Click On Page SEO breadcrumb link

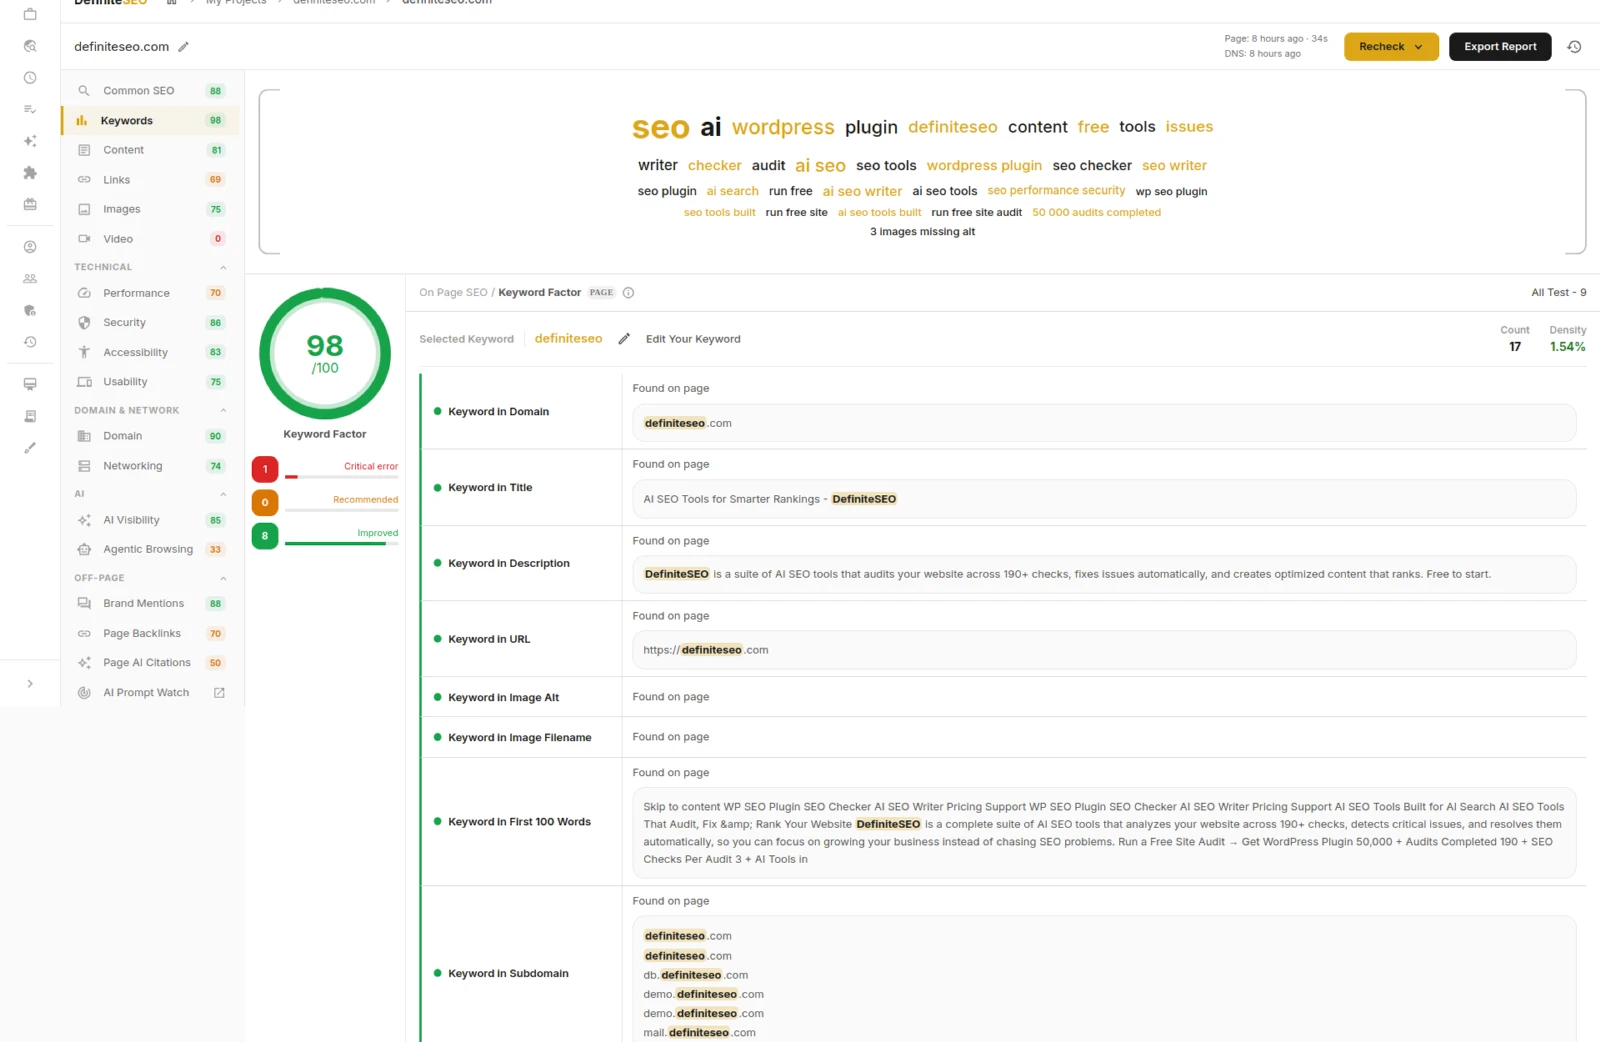[x=453, y=293]
